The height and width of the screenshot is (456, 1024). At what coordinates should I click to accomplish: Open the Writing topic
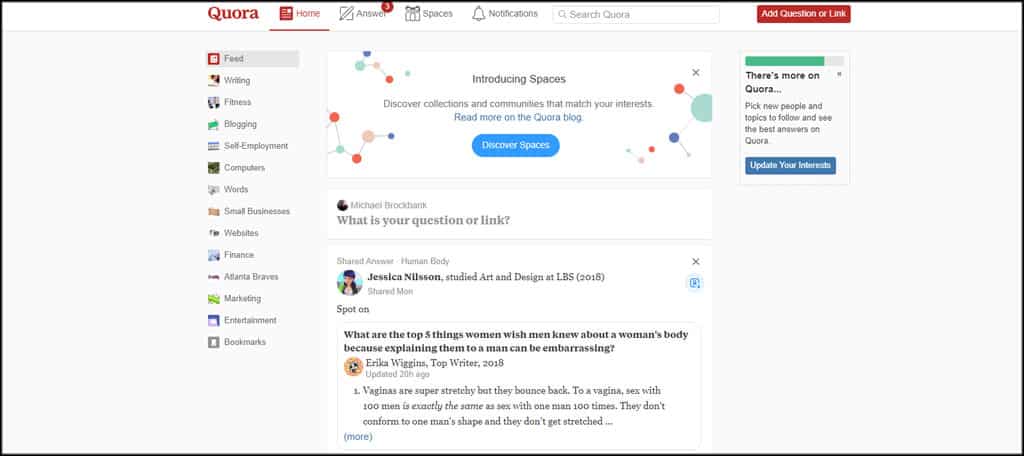236,80
